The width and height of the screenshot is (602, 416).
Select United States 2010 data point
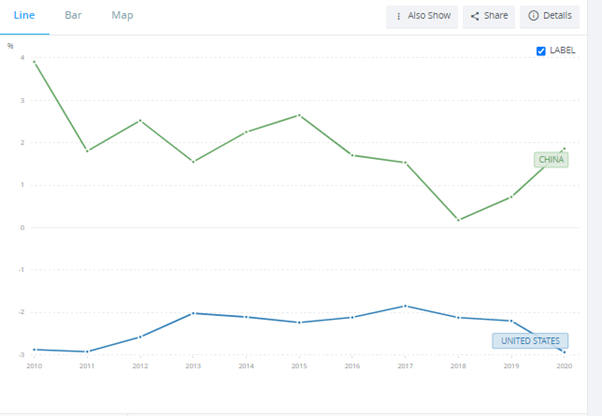pos(34,350)
